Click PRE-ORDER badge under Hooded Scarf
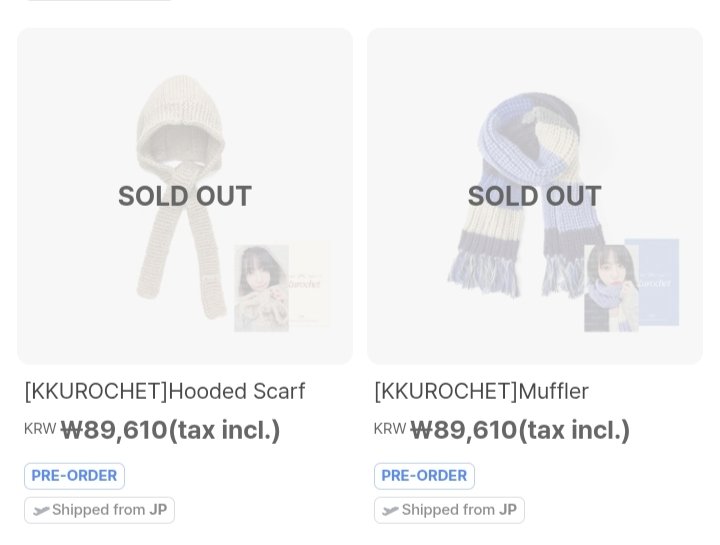 click(x=74, y=476)
